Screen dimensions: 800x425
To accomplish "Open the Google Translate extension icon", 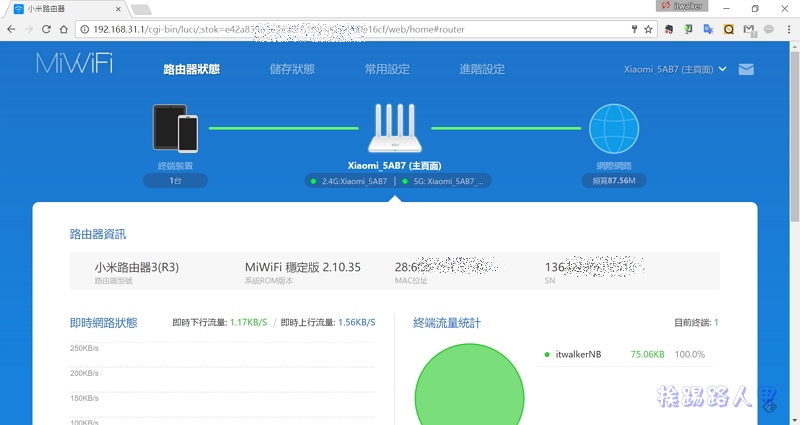I will click(x=708, y=29).
